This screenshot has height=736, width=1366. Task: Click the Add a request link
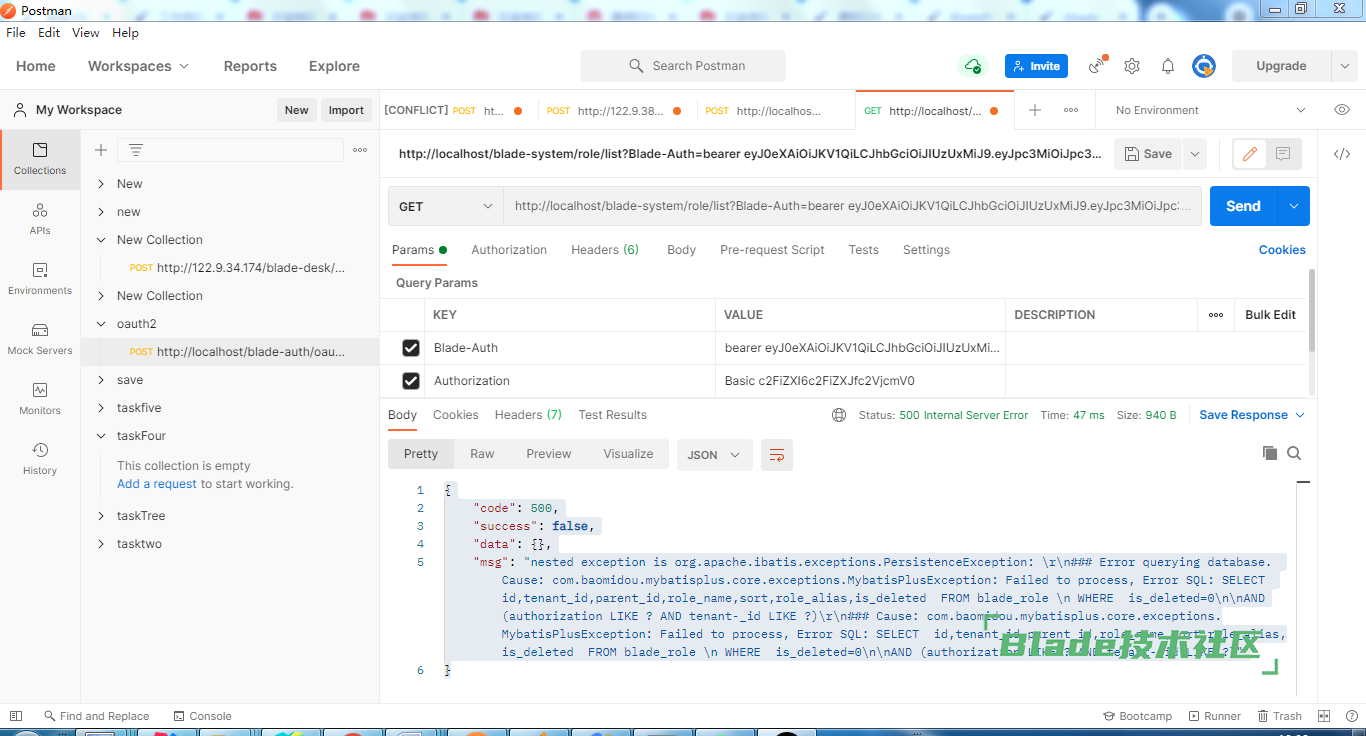[157, 484]
